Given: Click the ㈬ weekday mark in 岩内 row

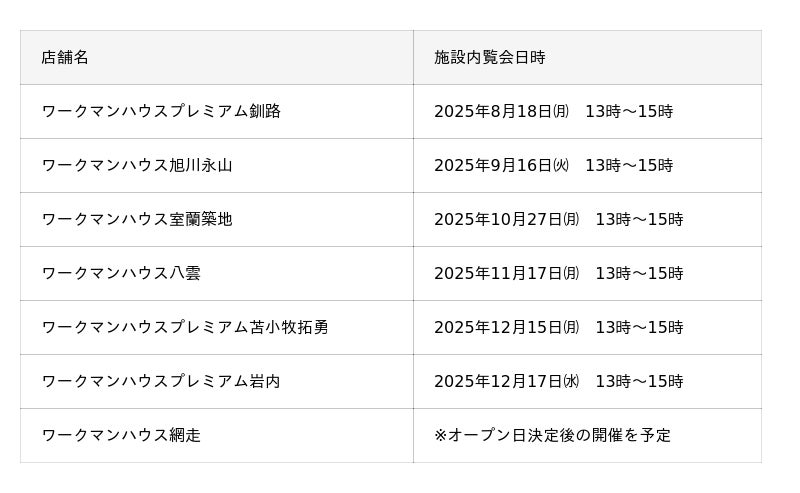Looking at the screenshot, I should tap(571, 381).
